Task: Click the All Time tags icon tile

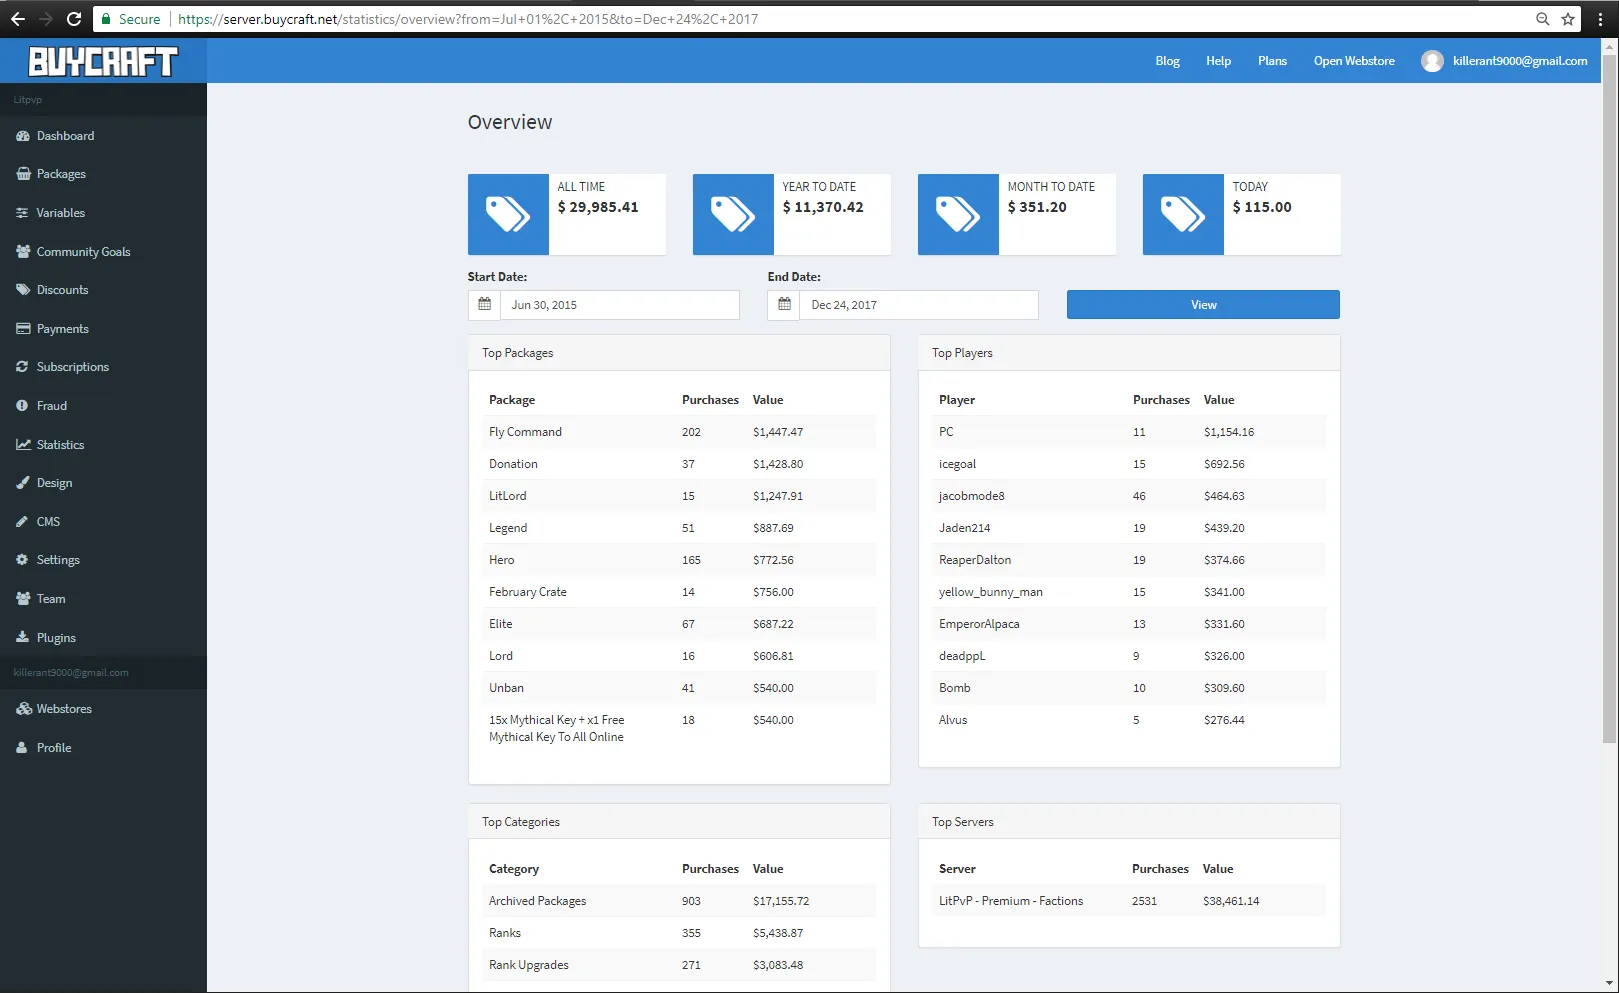Action: click(508, 214)
